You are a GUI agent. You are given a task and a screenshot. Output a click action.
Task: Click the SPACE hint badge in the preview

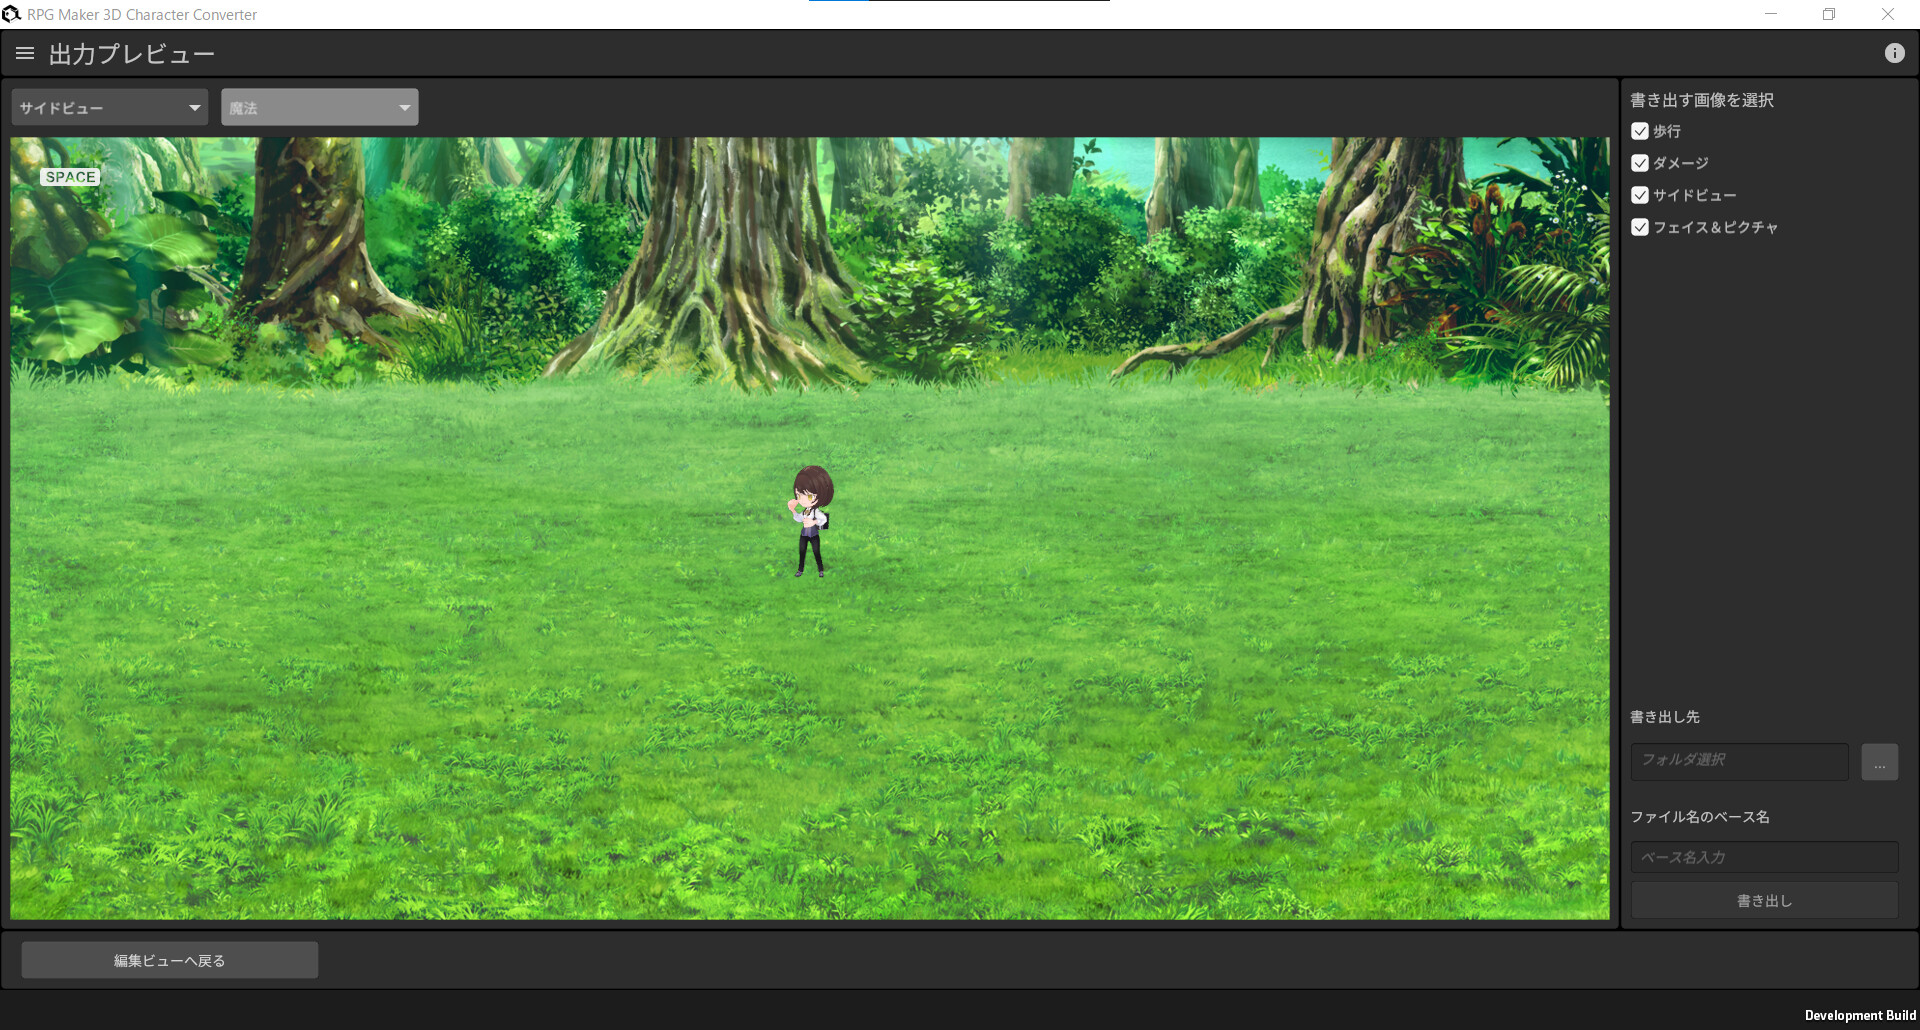pyautogui.click(x=70, y=176)
